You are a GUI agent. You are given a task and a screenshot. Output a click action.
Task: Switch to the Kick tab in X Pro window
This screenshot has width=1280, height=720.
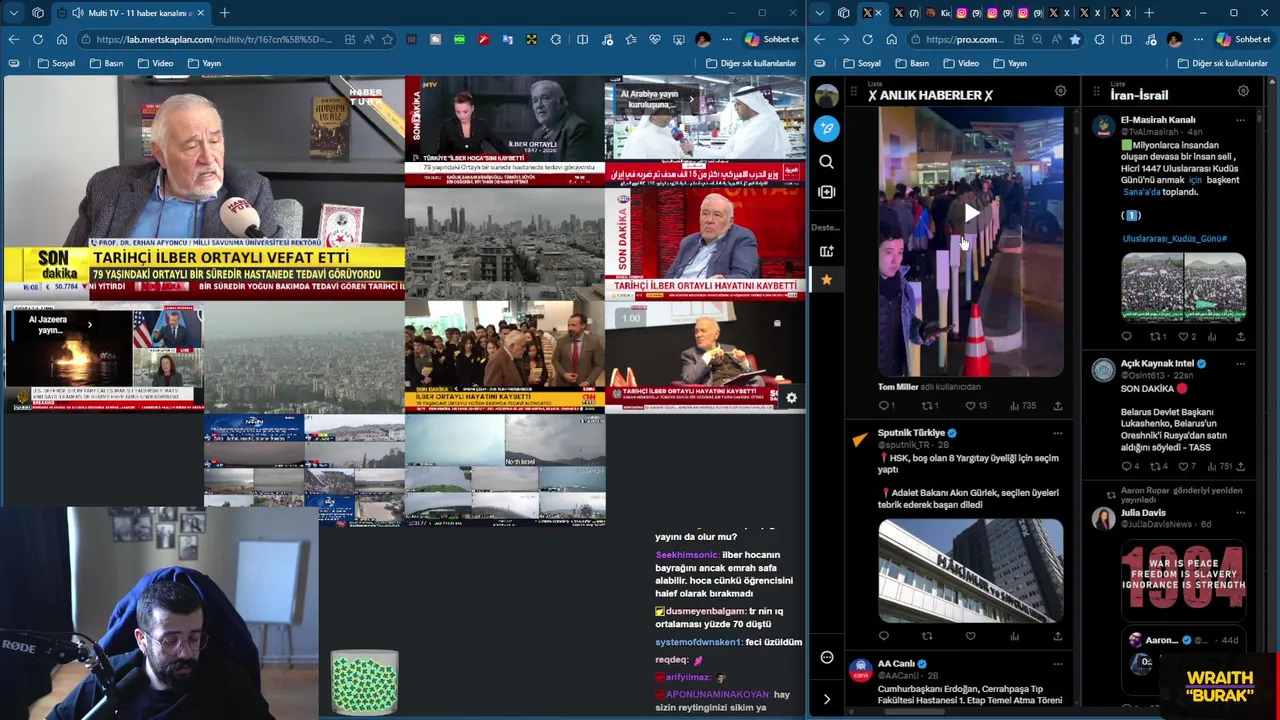pyautogui.click(x=939, y=13)
